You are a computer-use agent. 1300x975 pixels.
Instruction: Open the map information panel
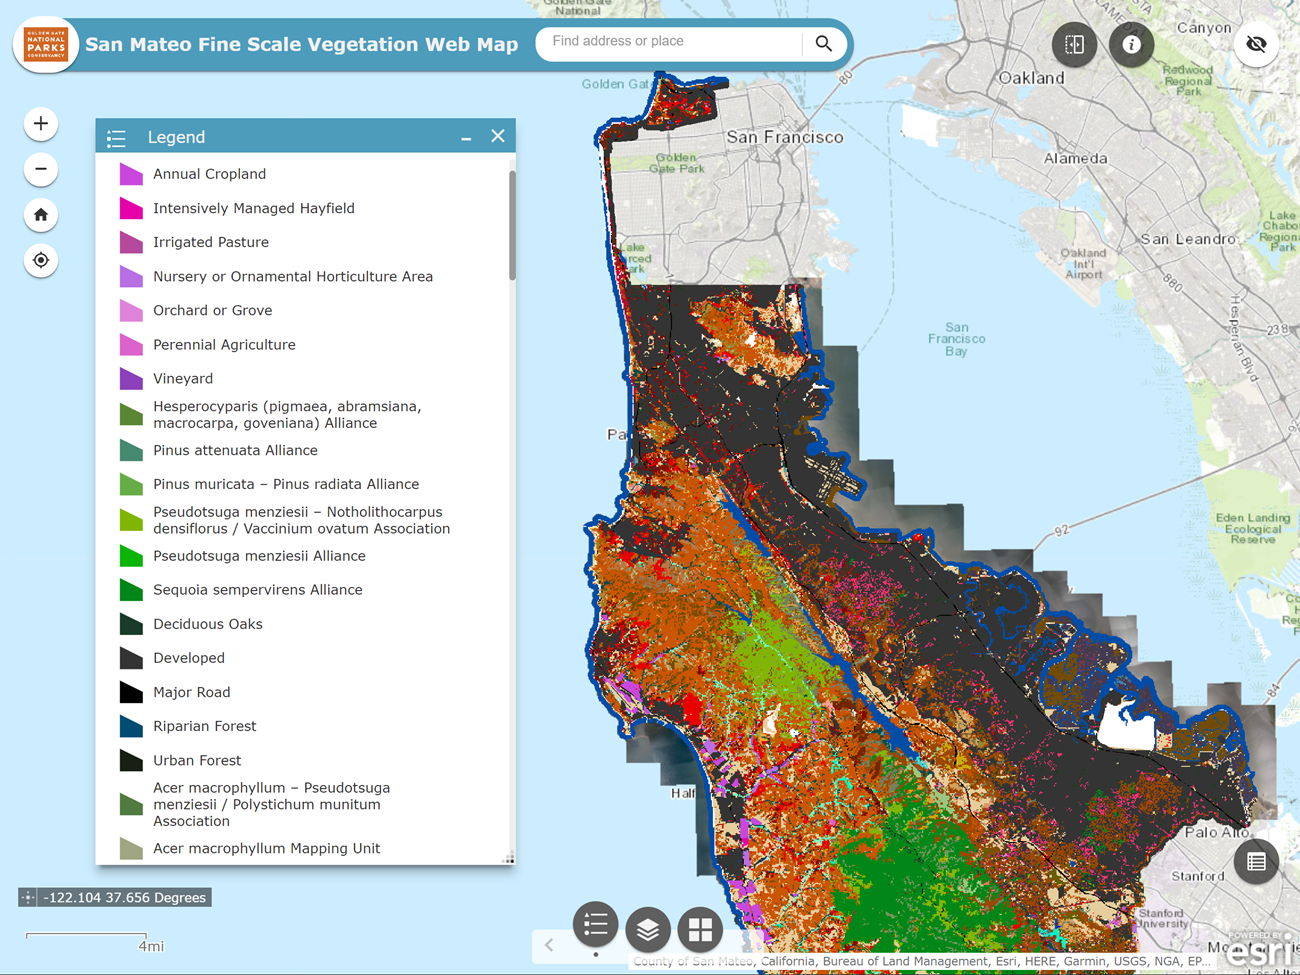tap(1131, 44)
